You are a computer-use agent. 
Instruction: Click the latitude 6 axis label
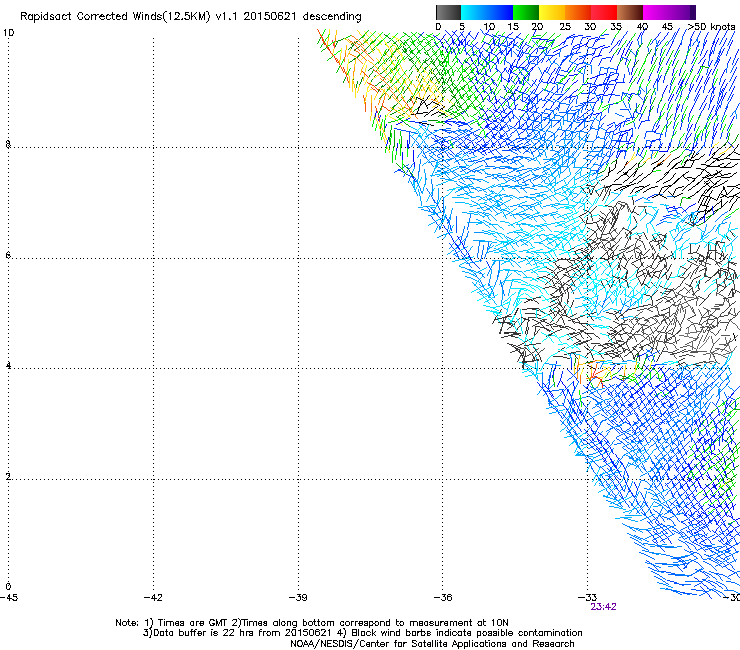pos(8,255)
